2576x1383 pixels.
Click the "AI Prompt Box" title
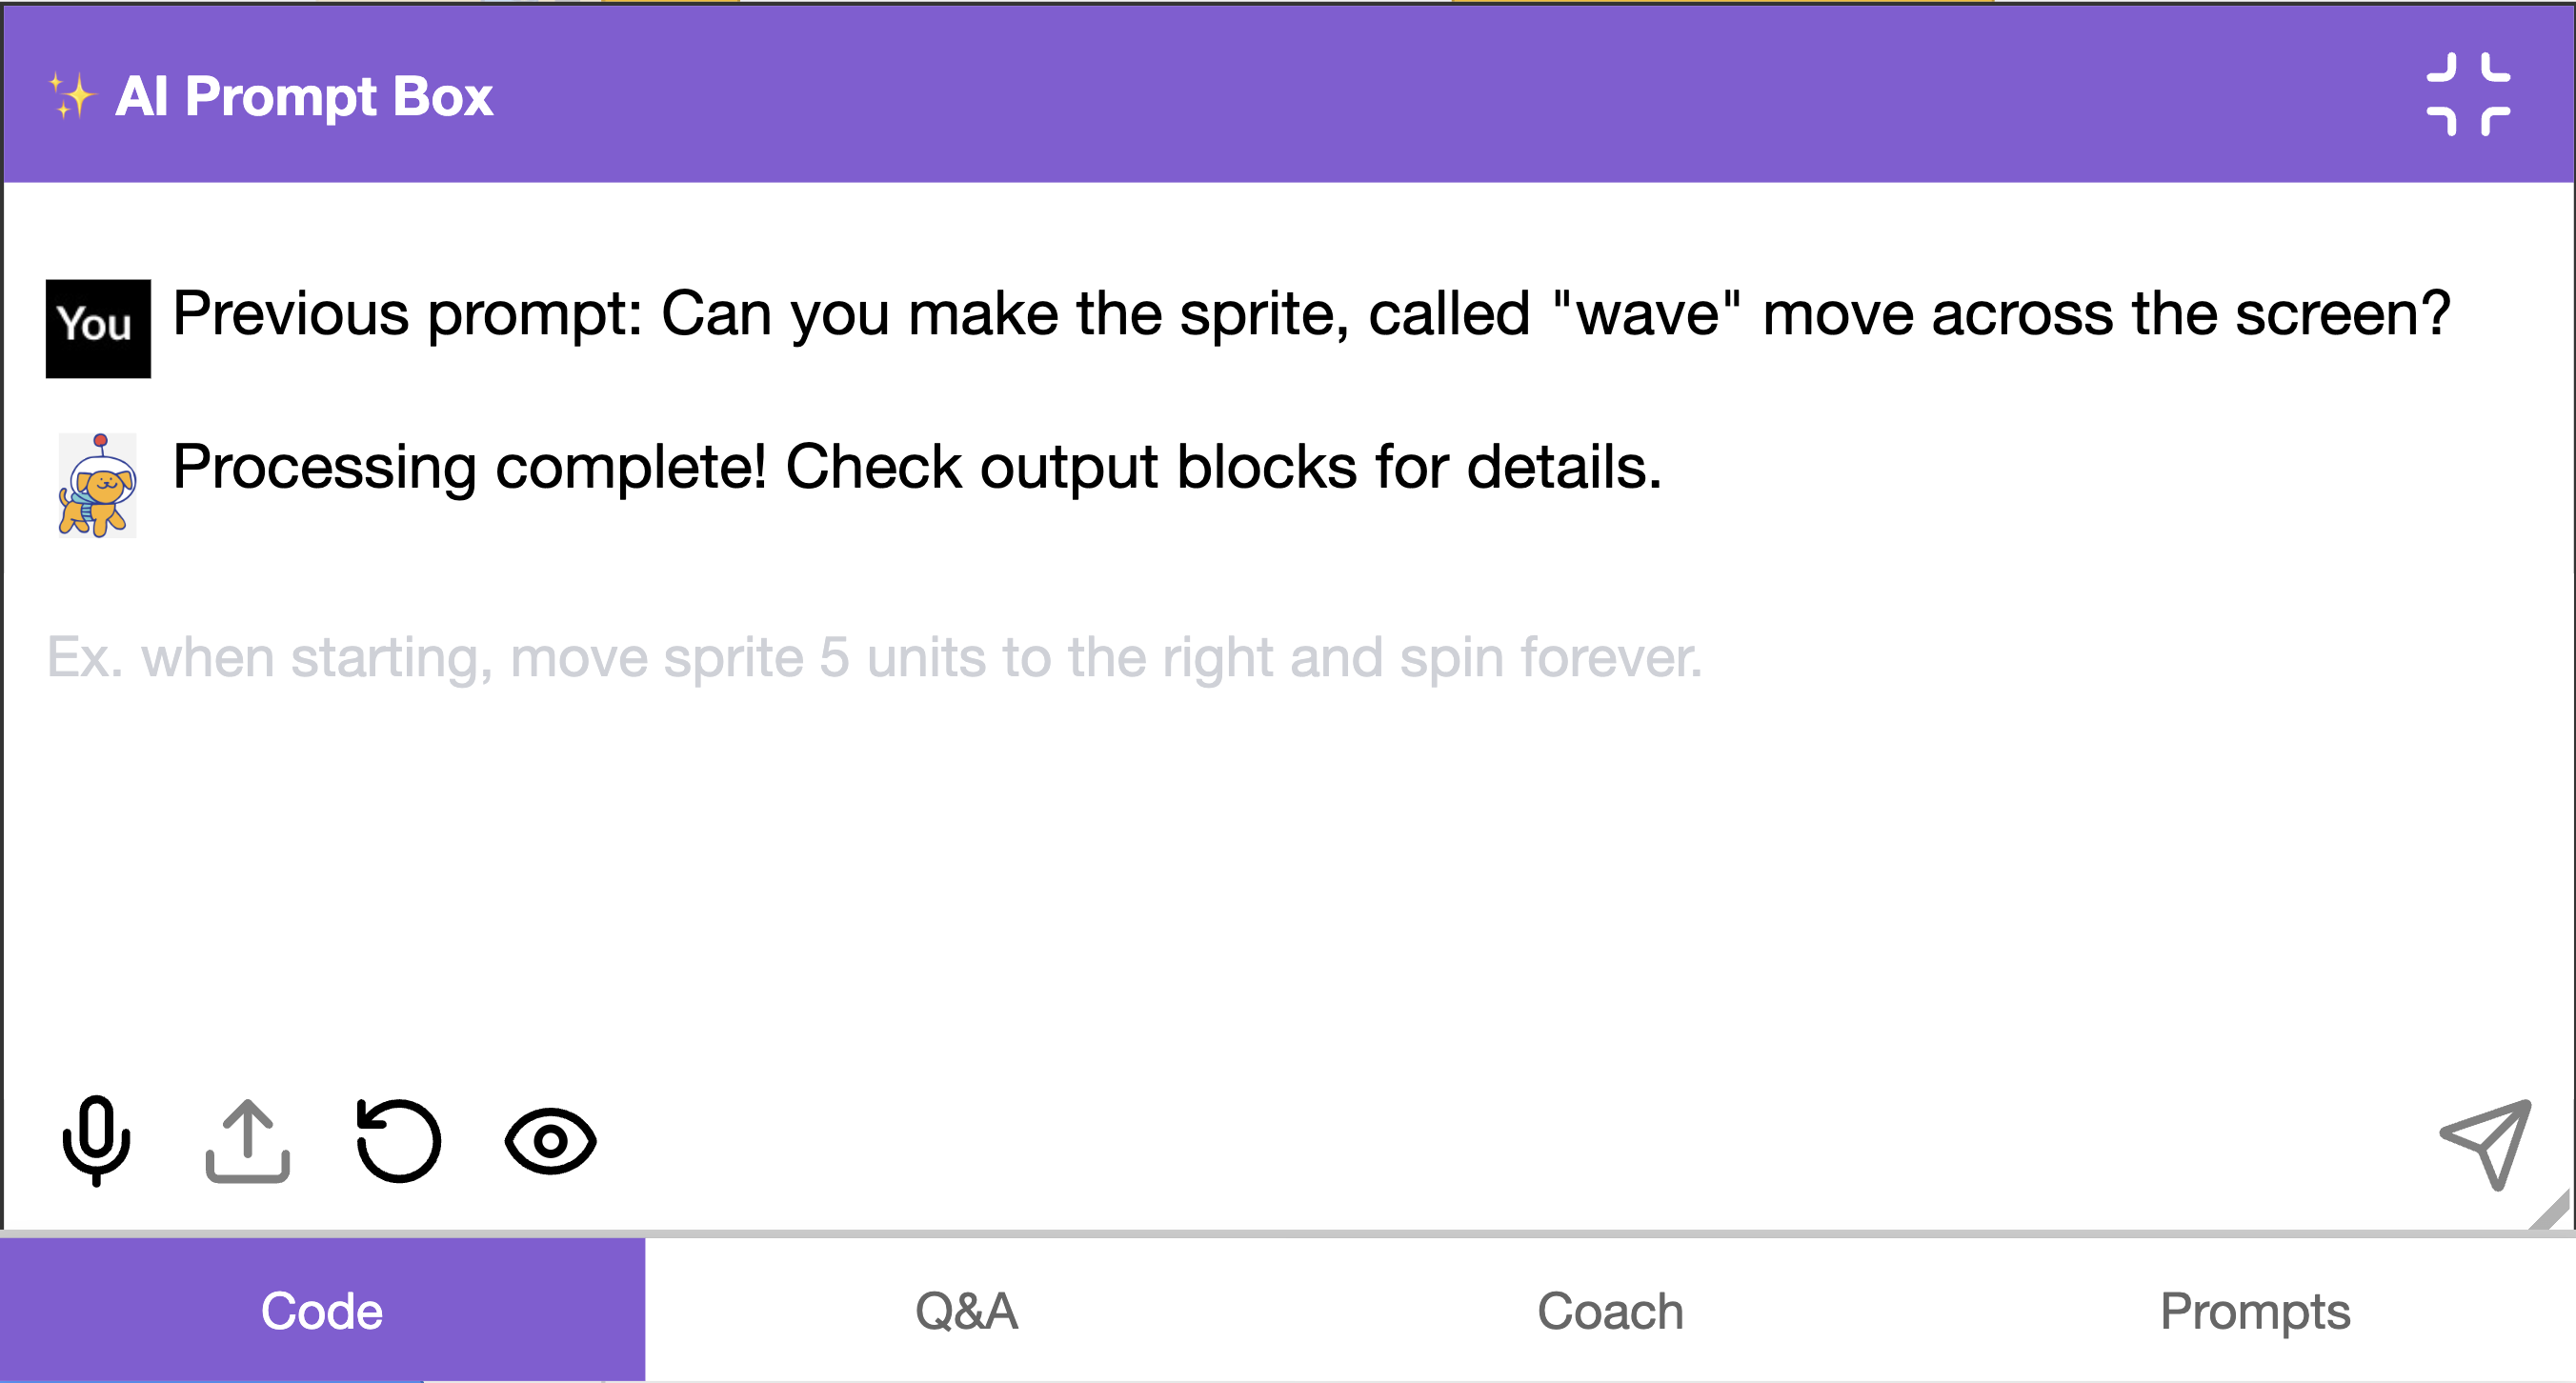[x=304, y=96]
